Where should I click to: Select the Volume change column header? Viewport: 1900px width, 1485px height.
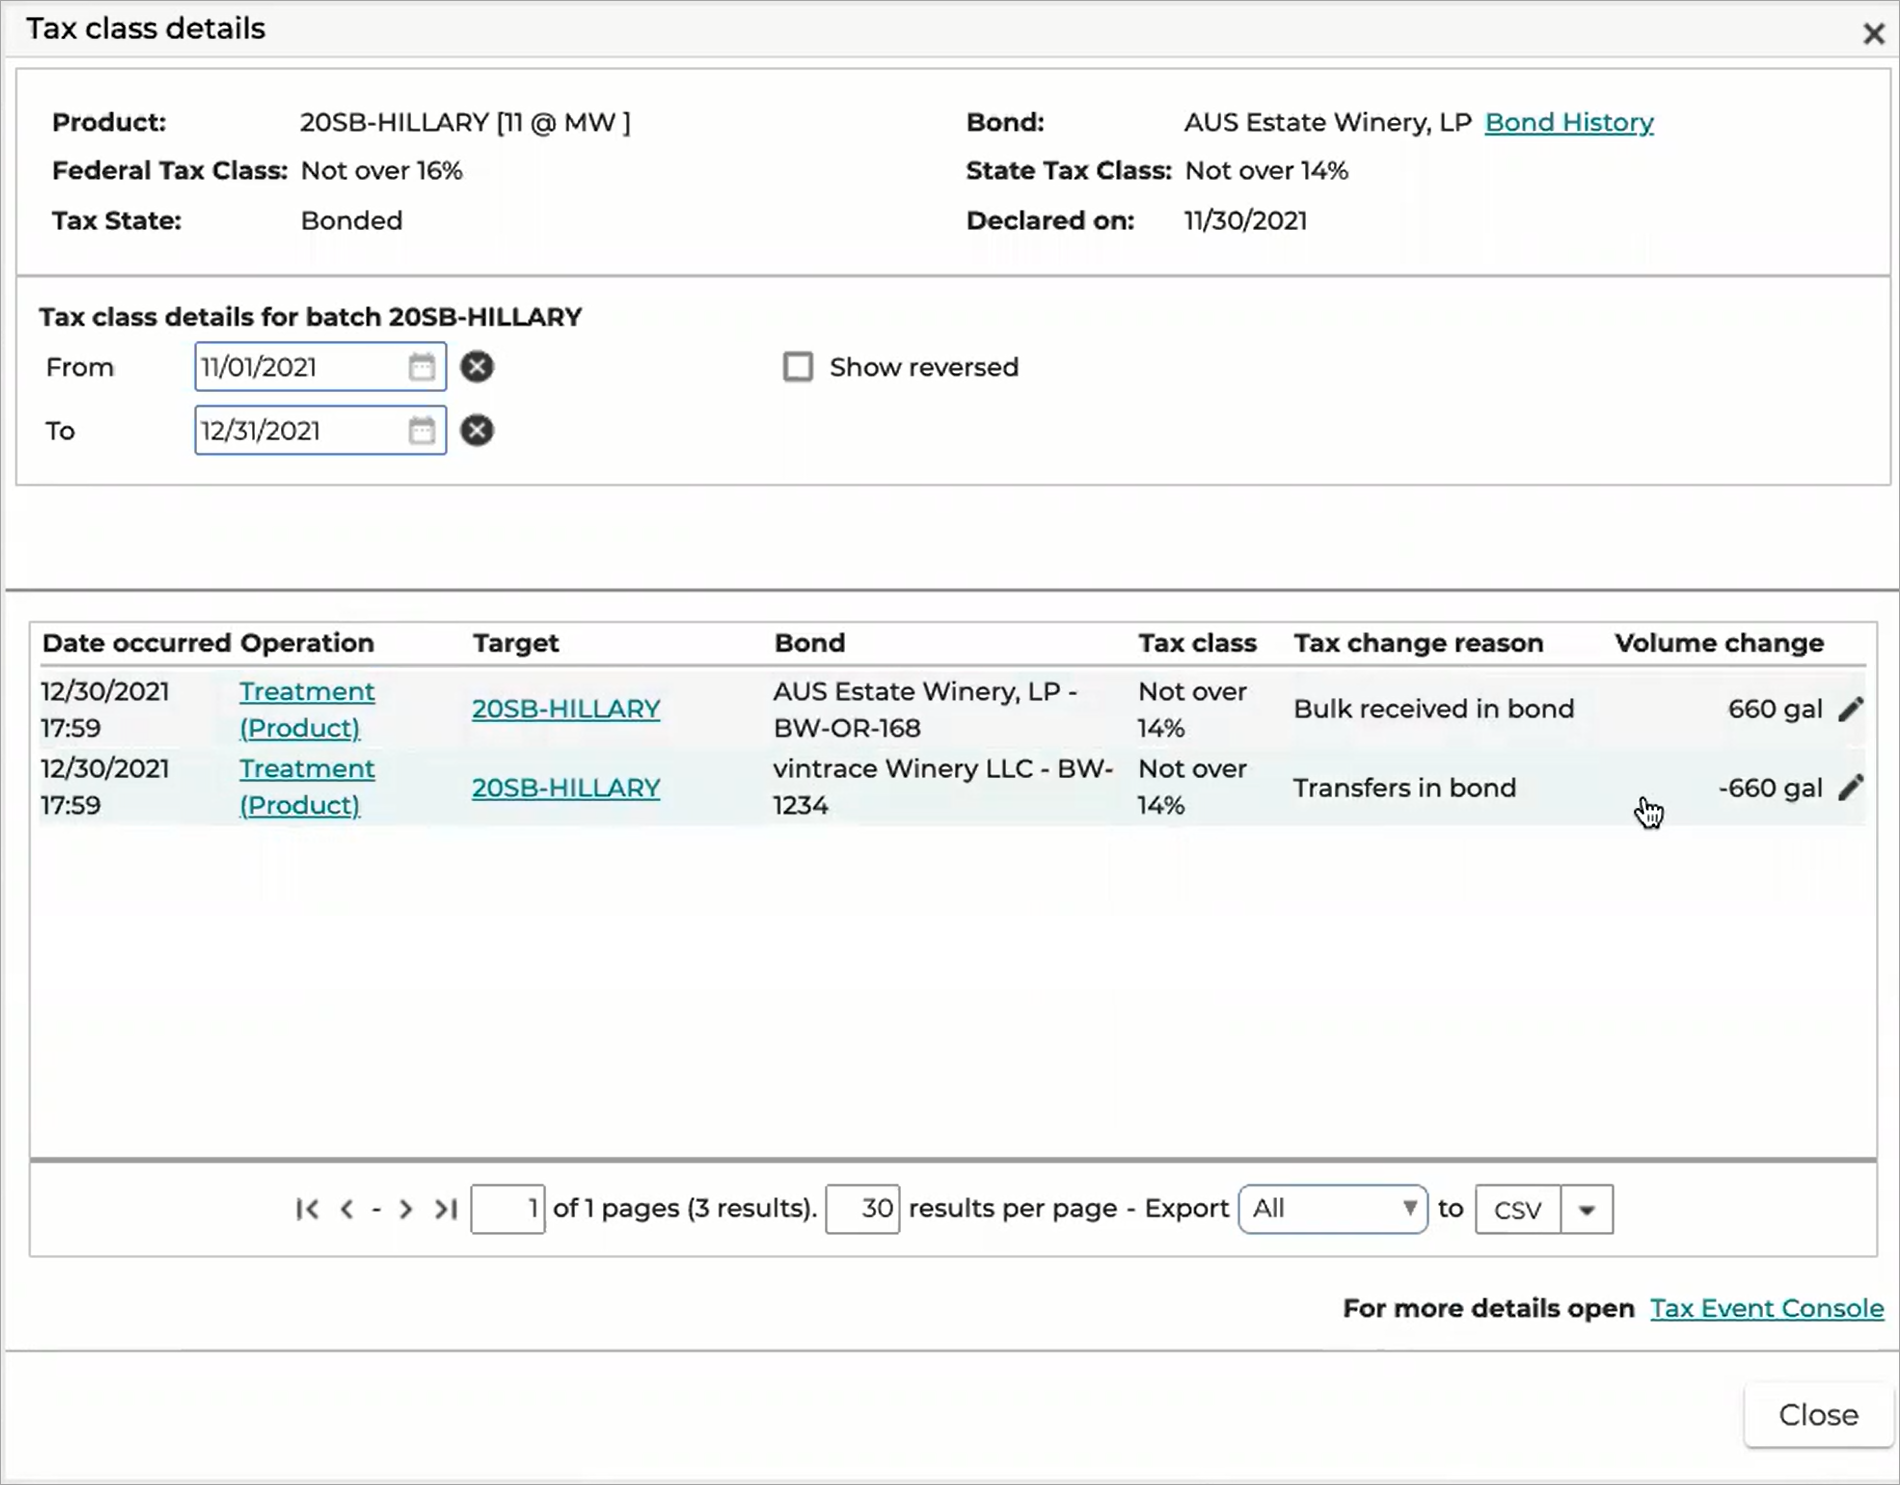(1719, 643)
